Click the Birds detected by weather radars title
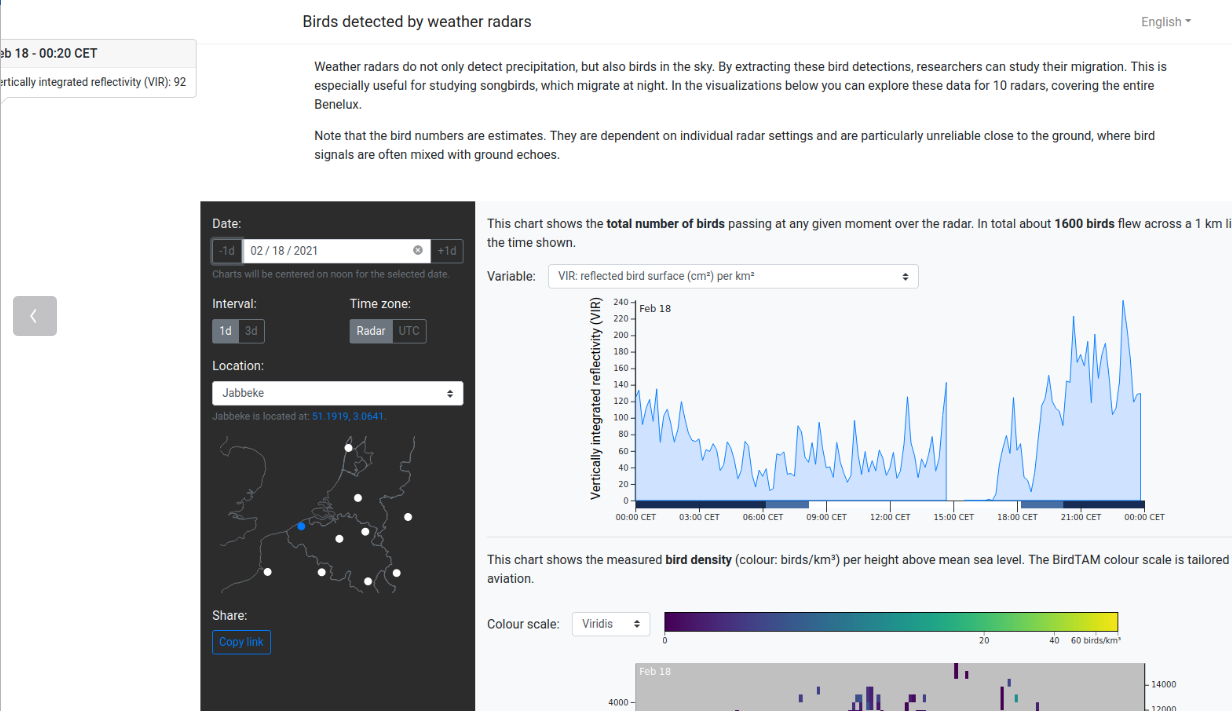 417,21
